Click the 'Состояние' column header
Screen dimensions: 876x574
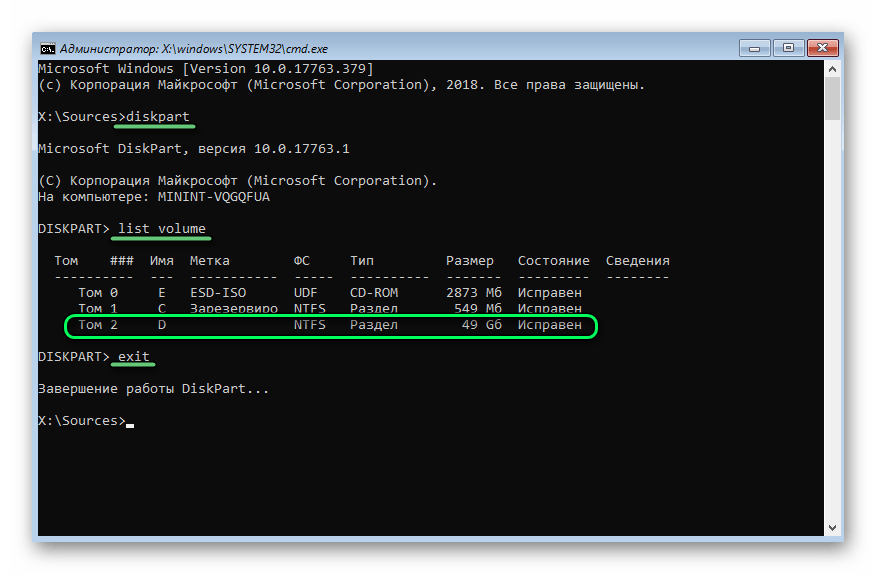pyautogui.click(x=554, y=261)
